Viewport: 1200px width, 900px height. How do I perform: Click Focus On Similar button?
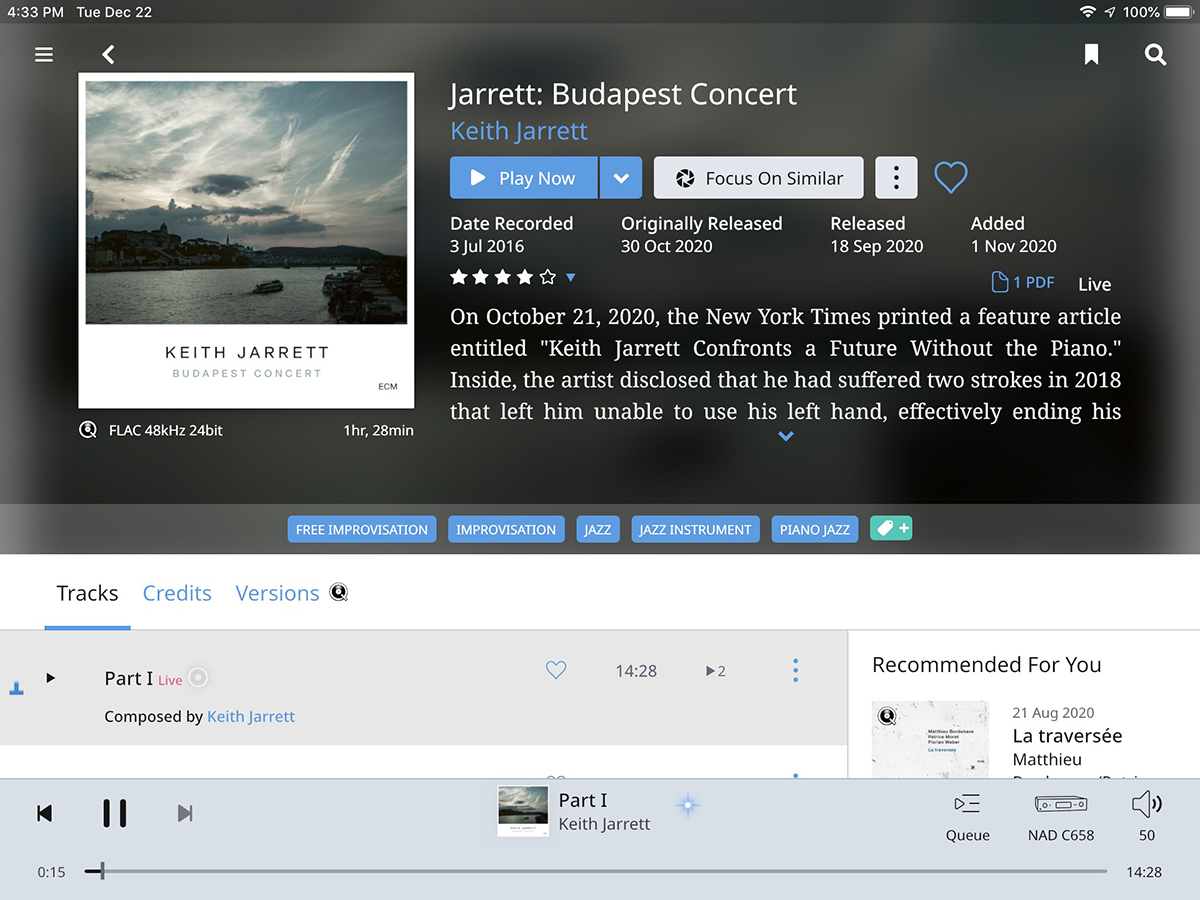point(758,178)
